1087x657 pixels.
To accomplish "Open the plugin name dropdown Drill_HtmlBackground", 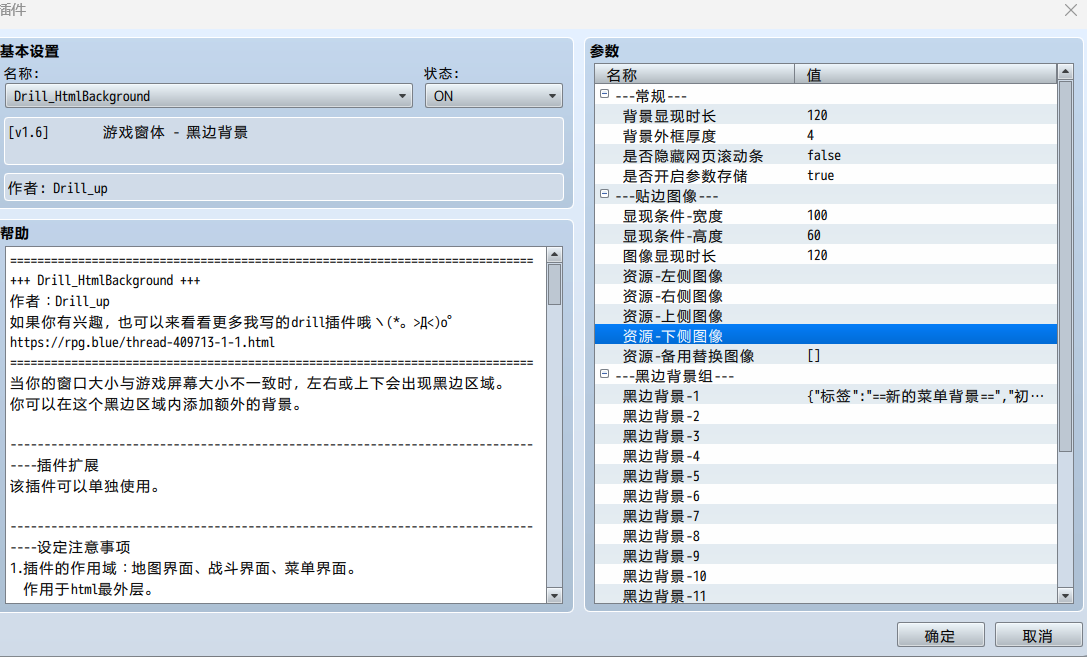I will pyautogui.click(x=209, y=96).
